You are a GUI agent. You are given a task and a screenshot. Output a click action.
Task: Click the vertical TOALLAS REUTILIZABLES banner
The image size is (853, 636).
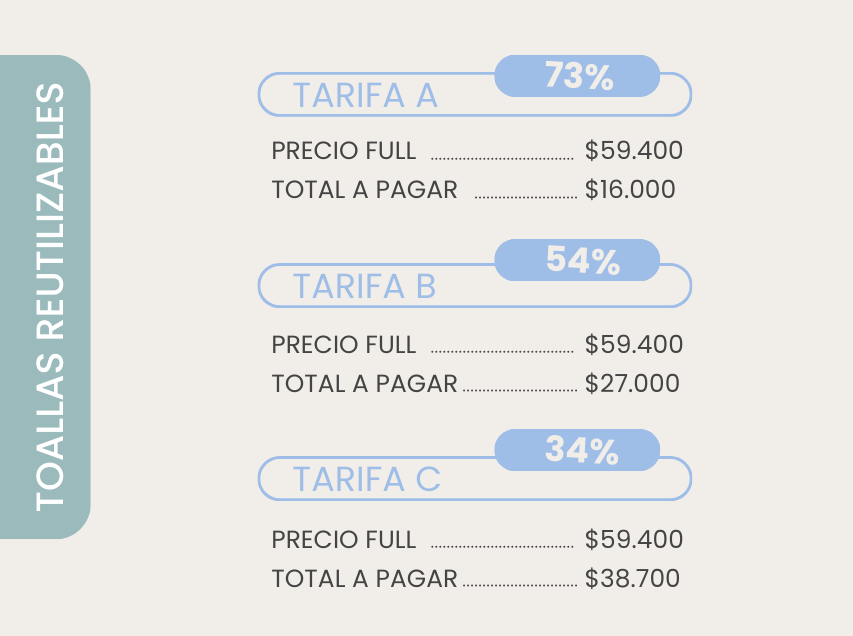pyautogui.click(x=45, y=297)
